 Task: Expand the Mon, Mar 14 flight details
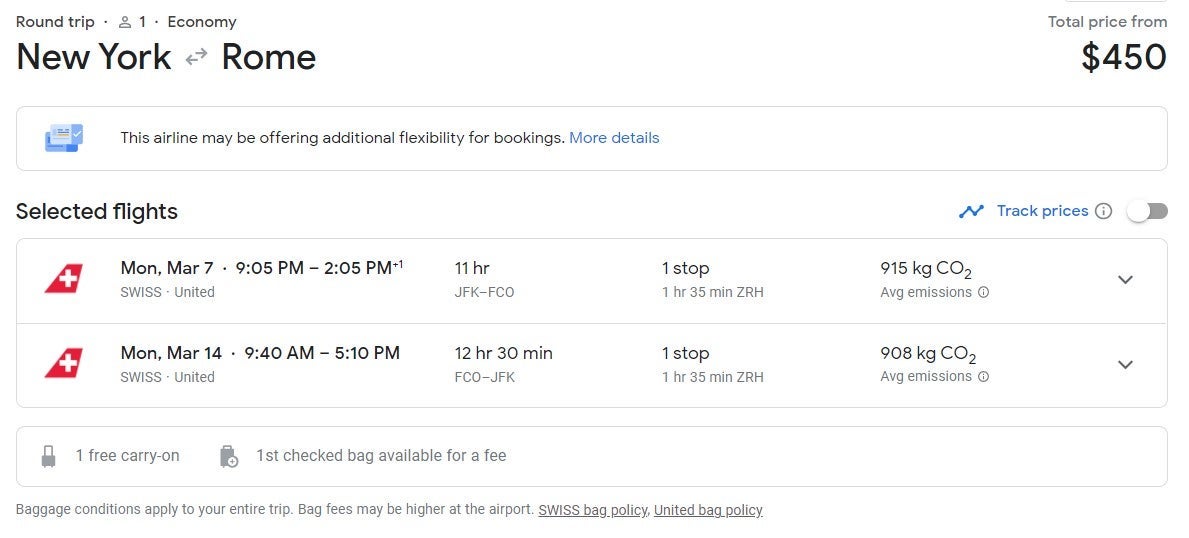point(1125,365)
